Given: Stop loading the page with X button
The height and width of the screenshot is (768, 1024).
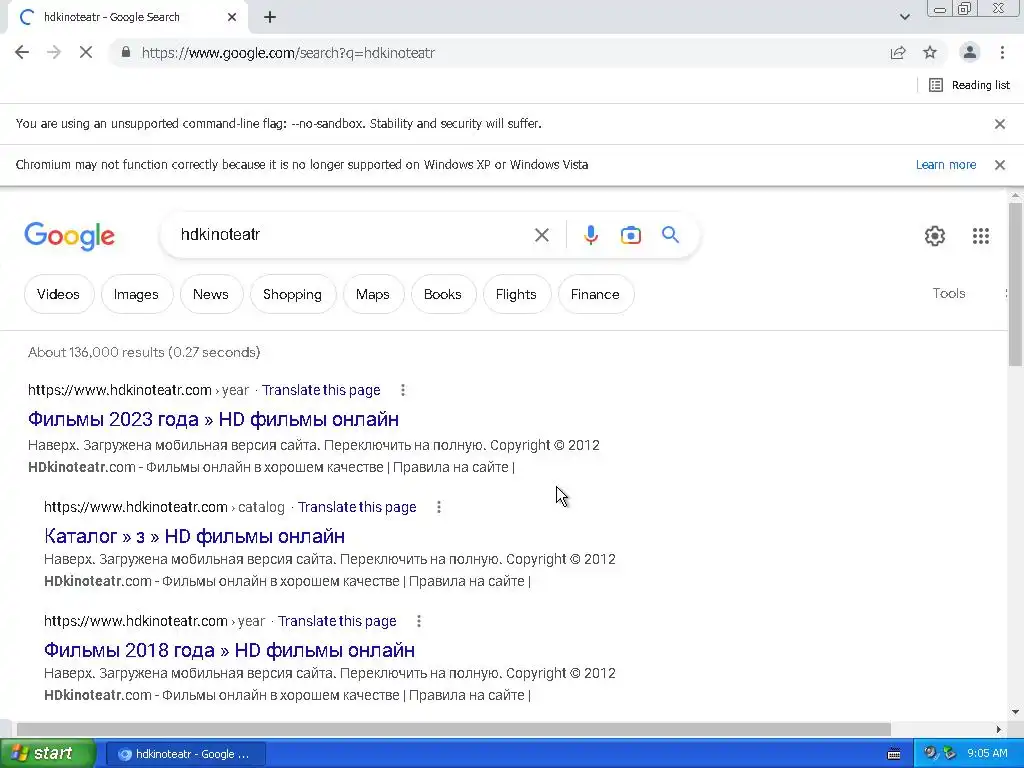Looking at the screenshot, I should 86,52.
